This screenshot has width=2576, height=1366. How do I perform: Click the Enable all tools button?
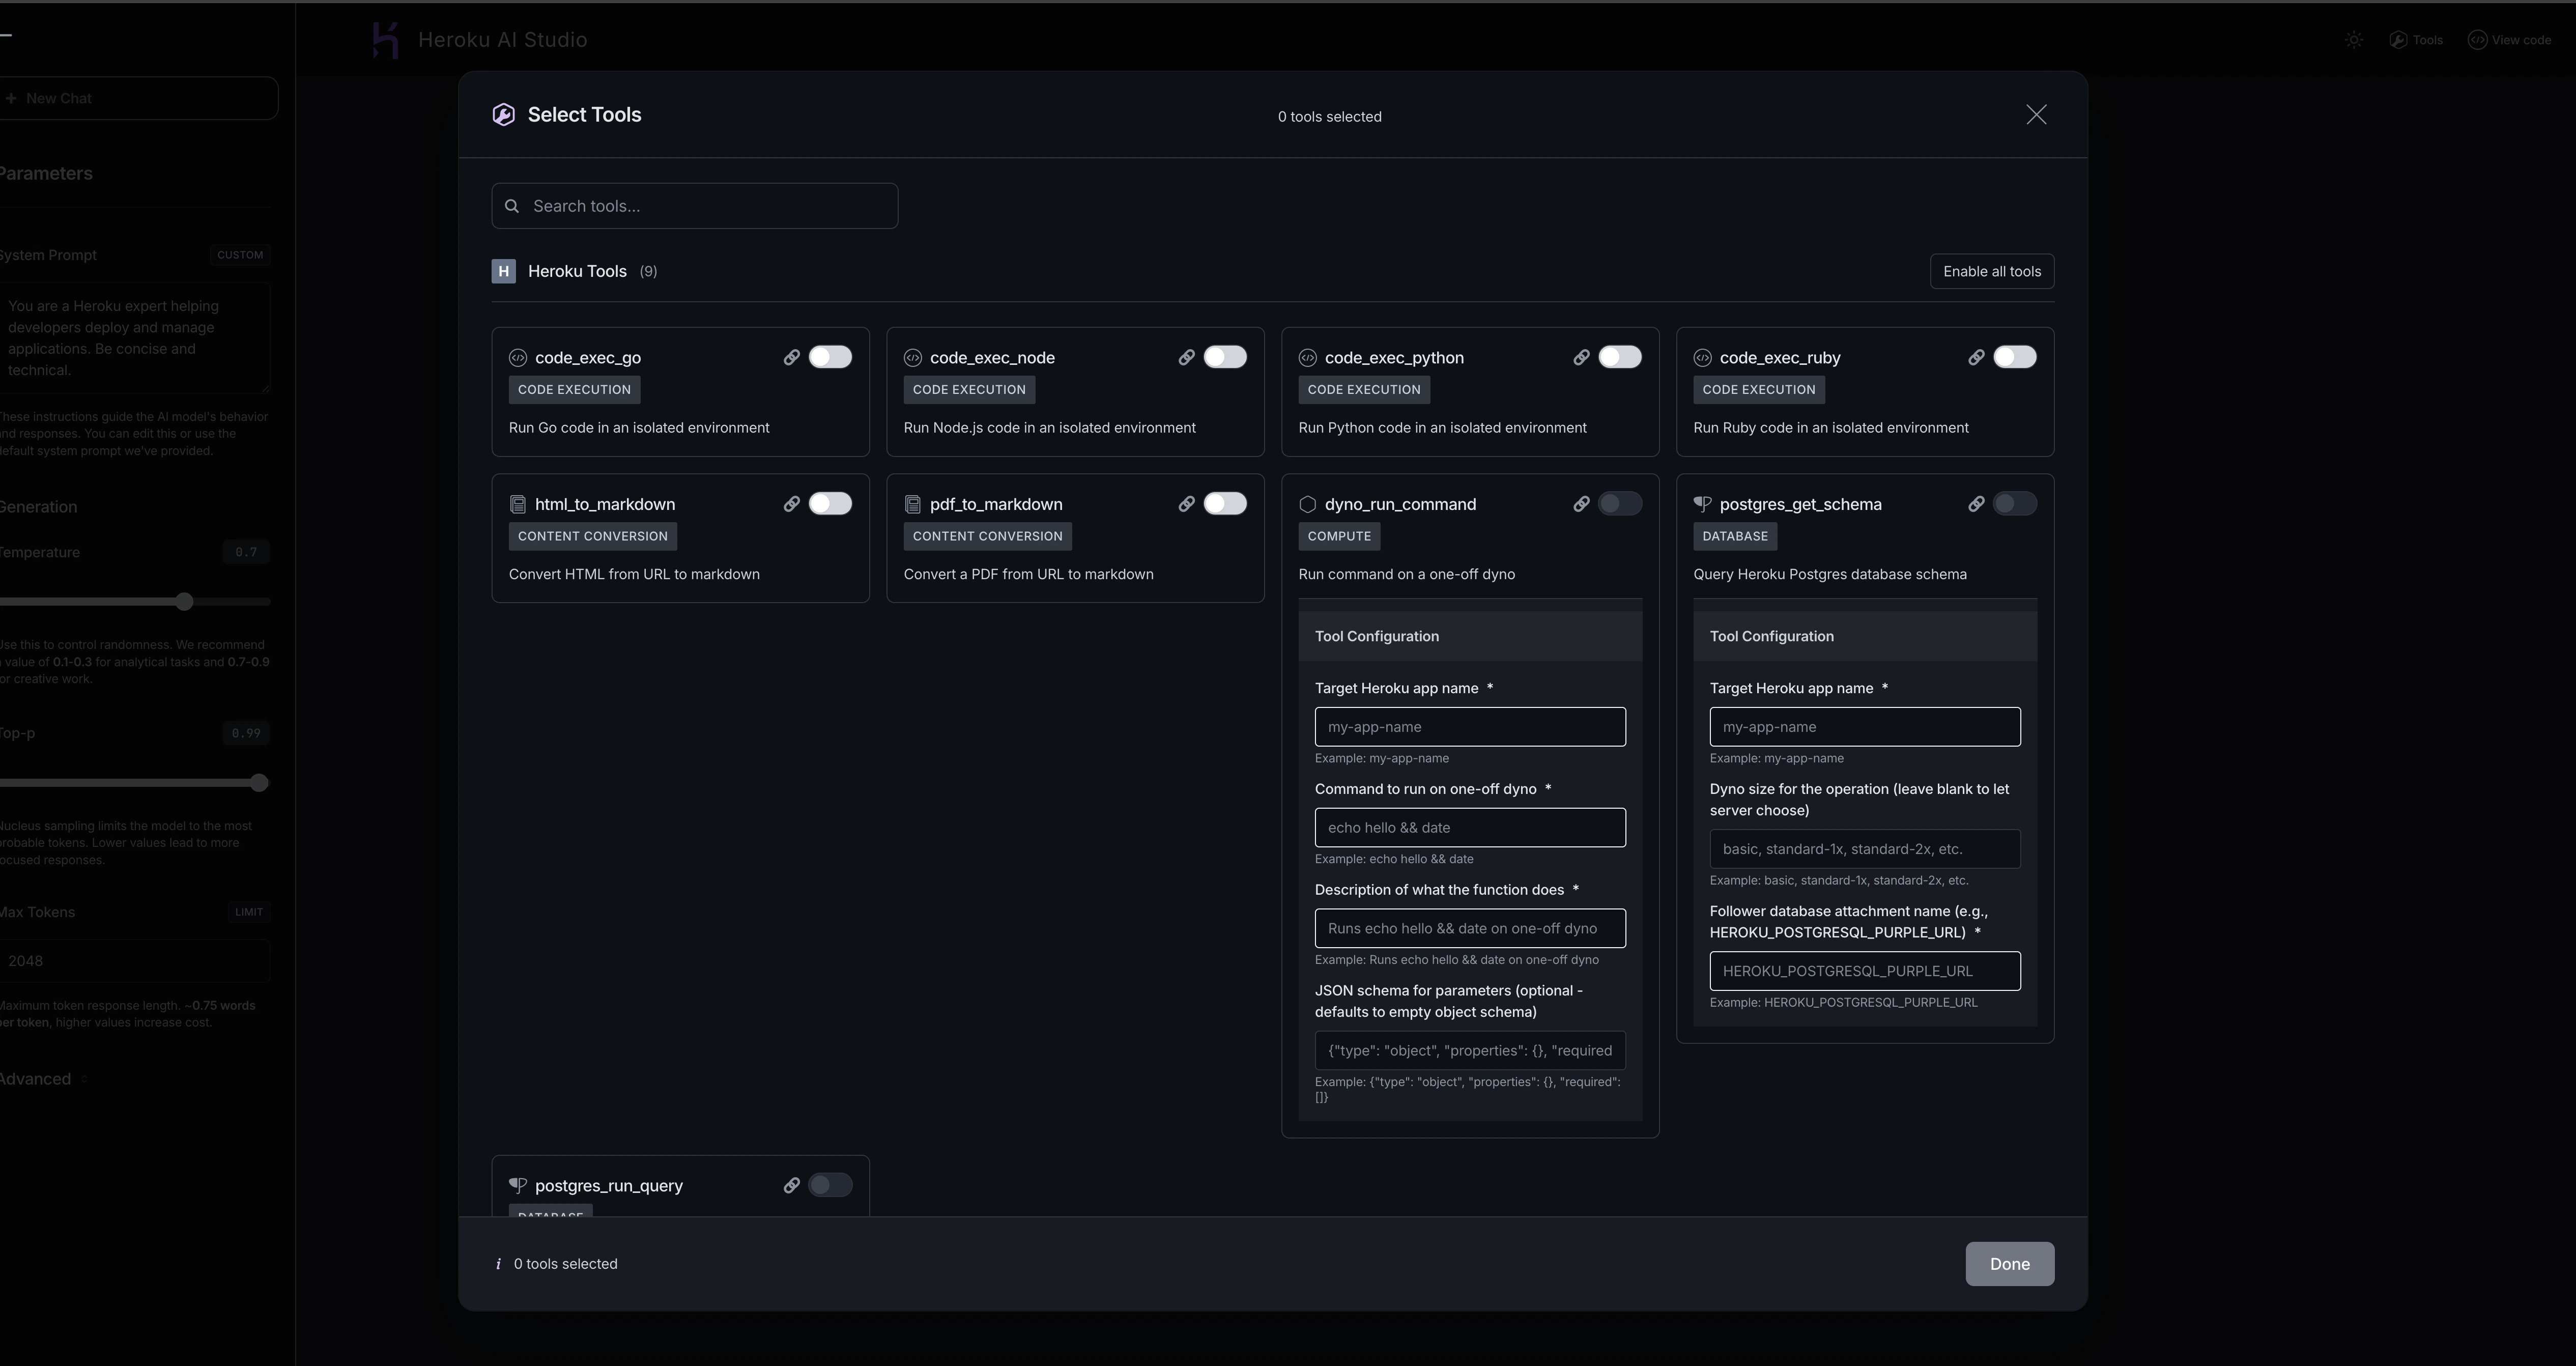(1991, 271)
